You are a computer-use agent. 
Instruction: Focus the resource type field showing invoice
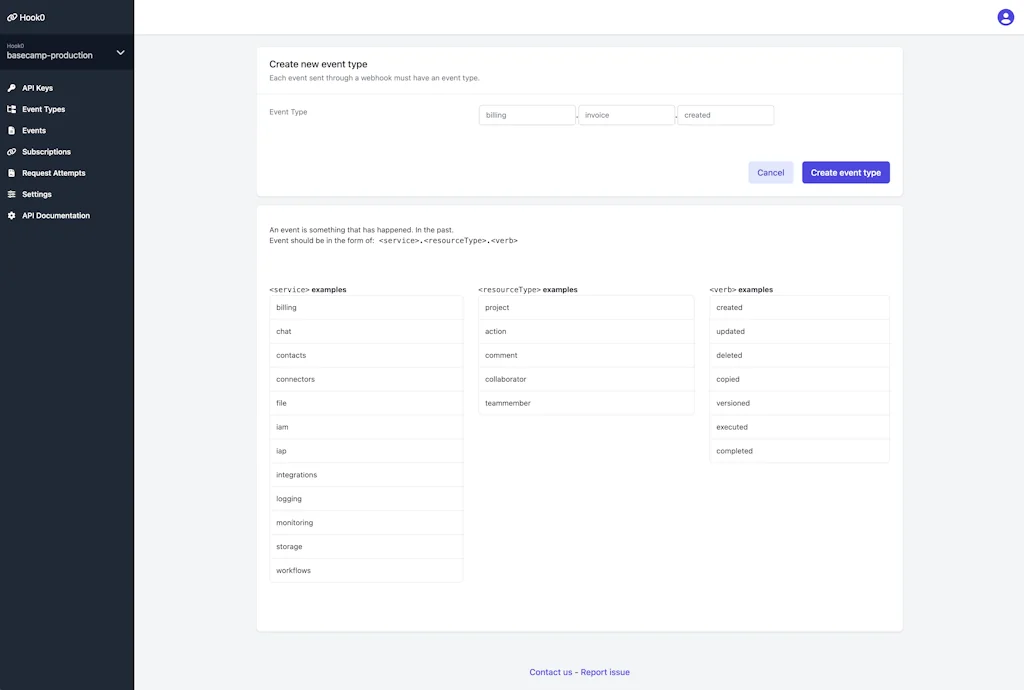626,115
